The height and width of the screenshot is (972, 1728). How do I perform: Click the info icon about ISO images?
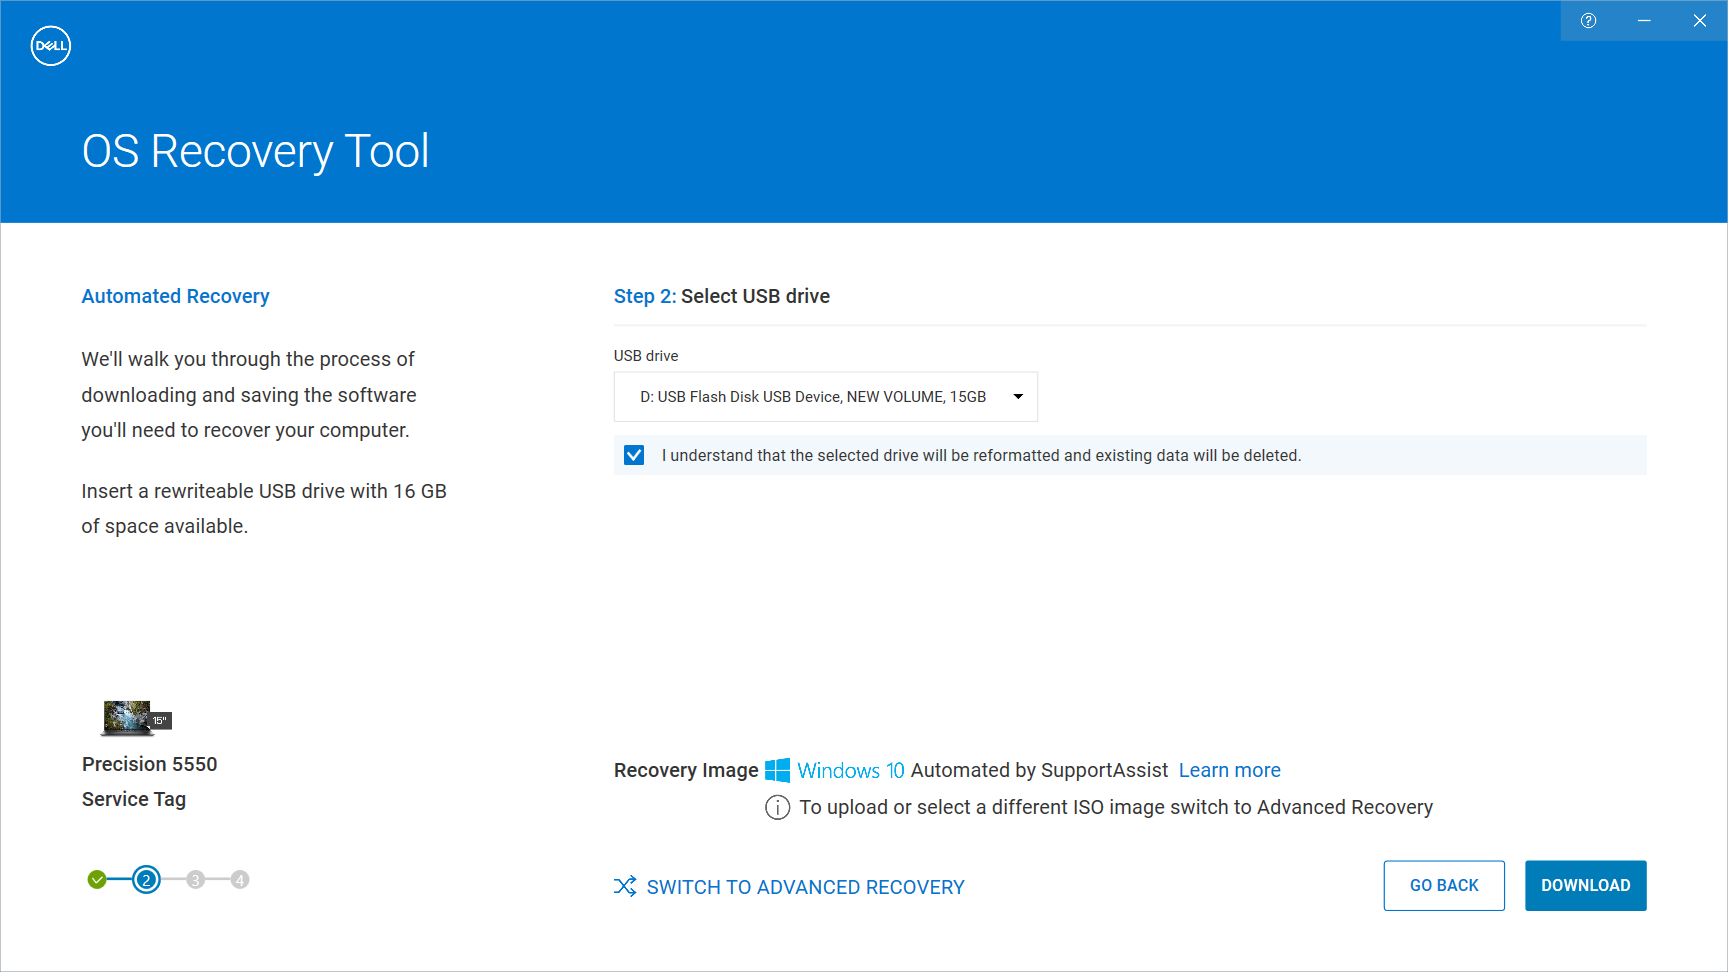click(777, 807)
